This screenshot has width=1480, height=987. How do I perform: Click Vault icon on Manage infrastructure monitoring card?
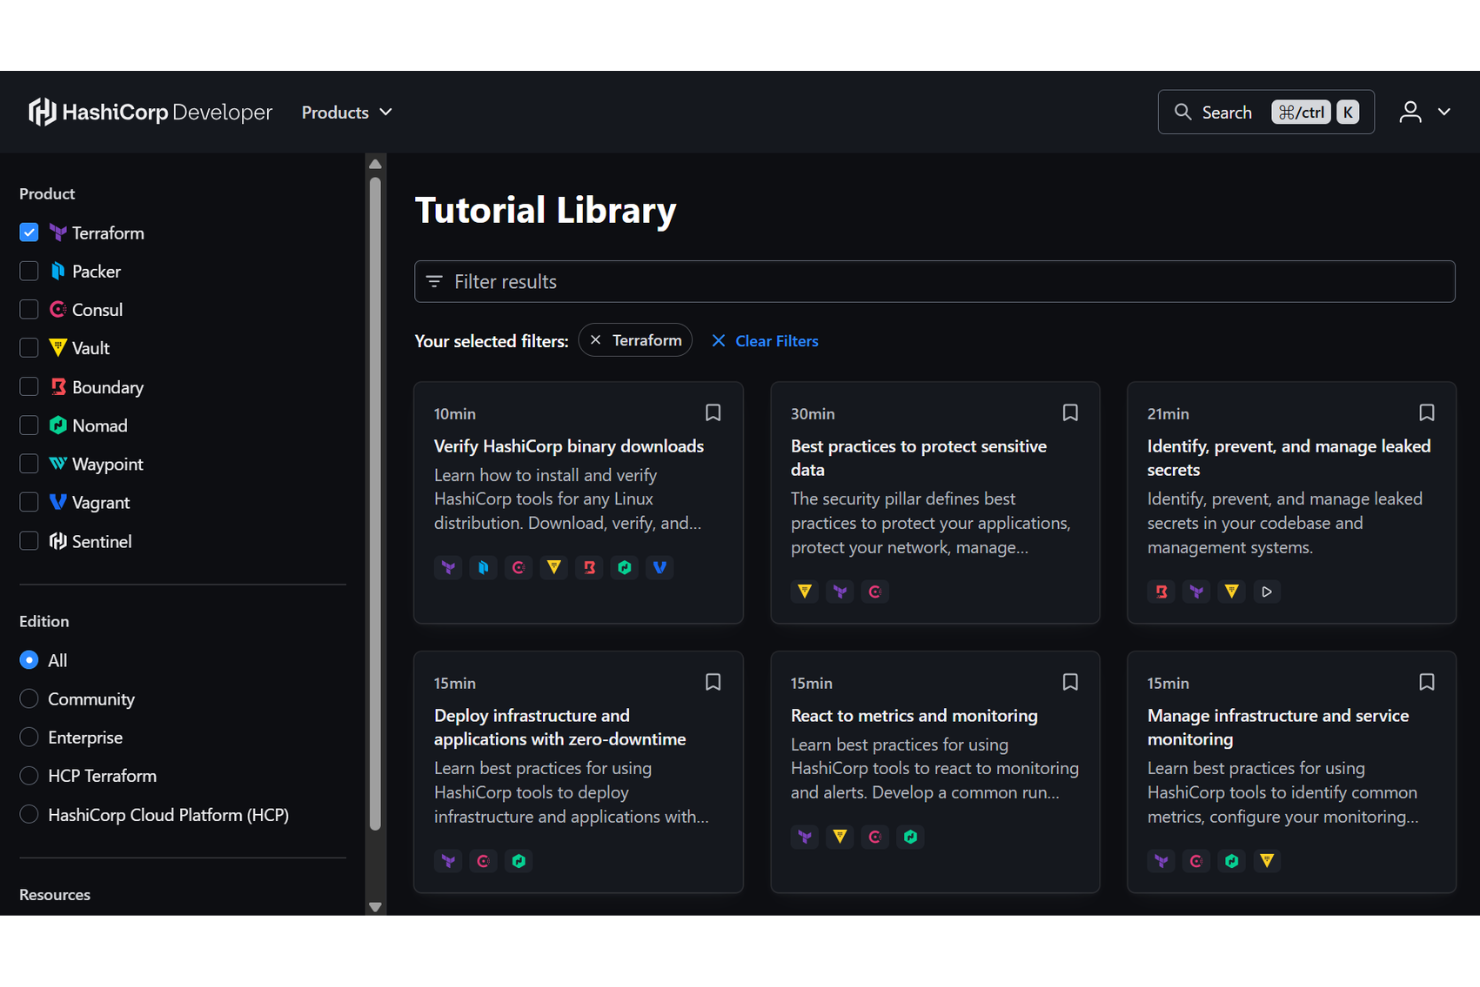point(1267,860)
